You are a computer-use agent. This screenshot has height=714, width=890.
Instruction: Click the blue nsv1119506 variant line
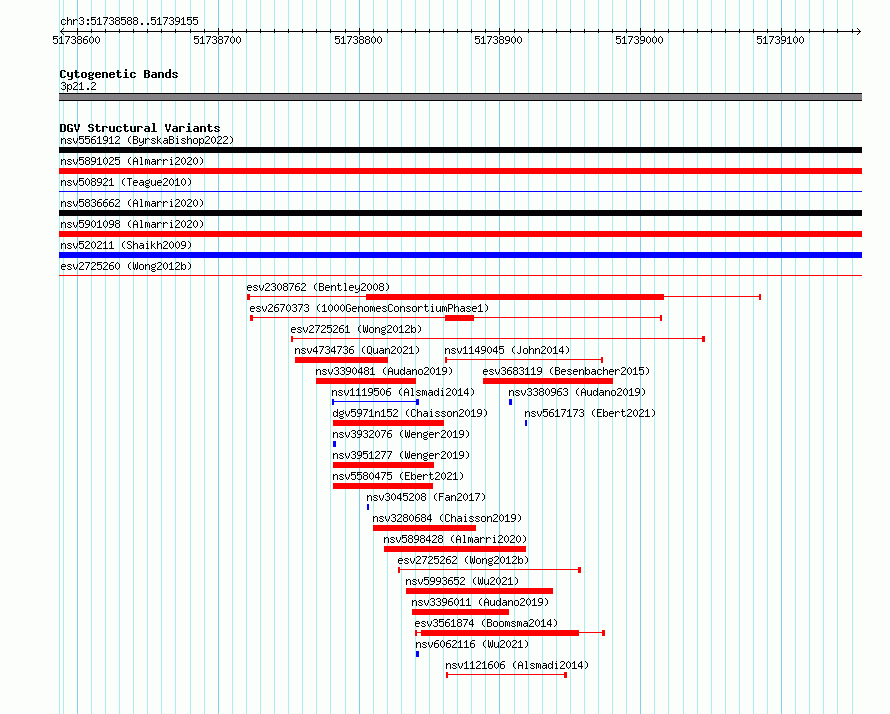point(375,402)
